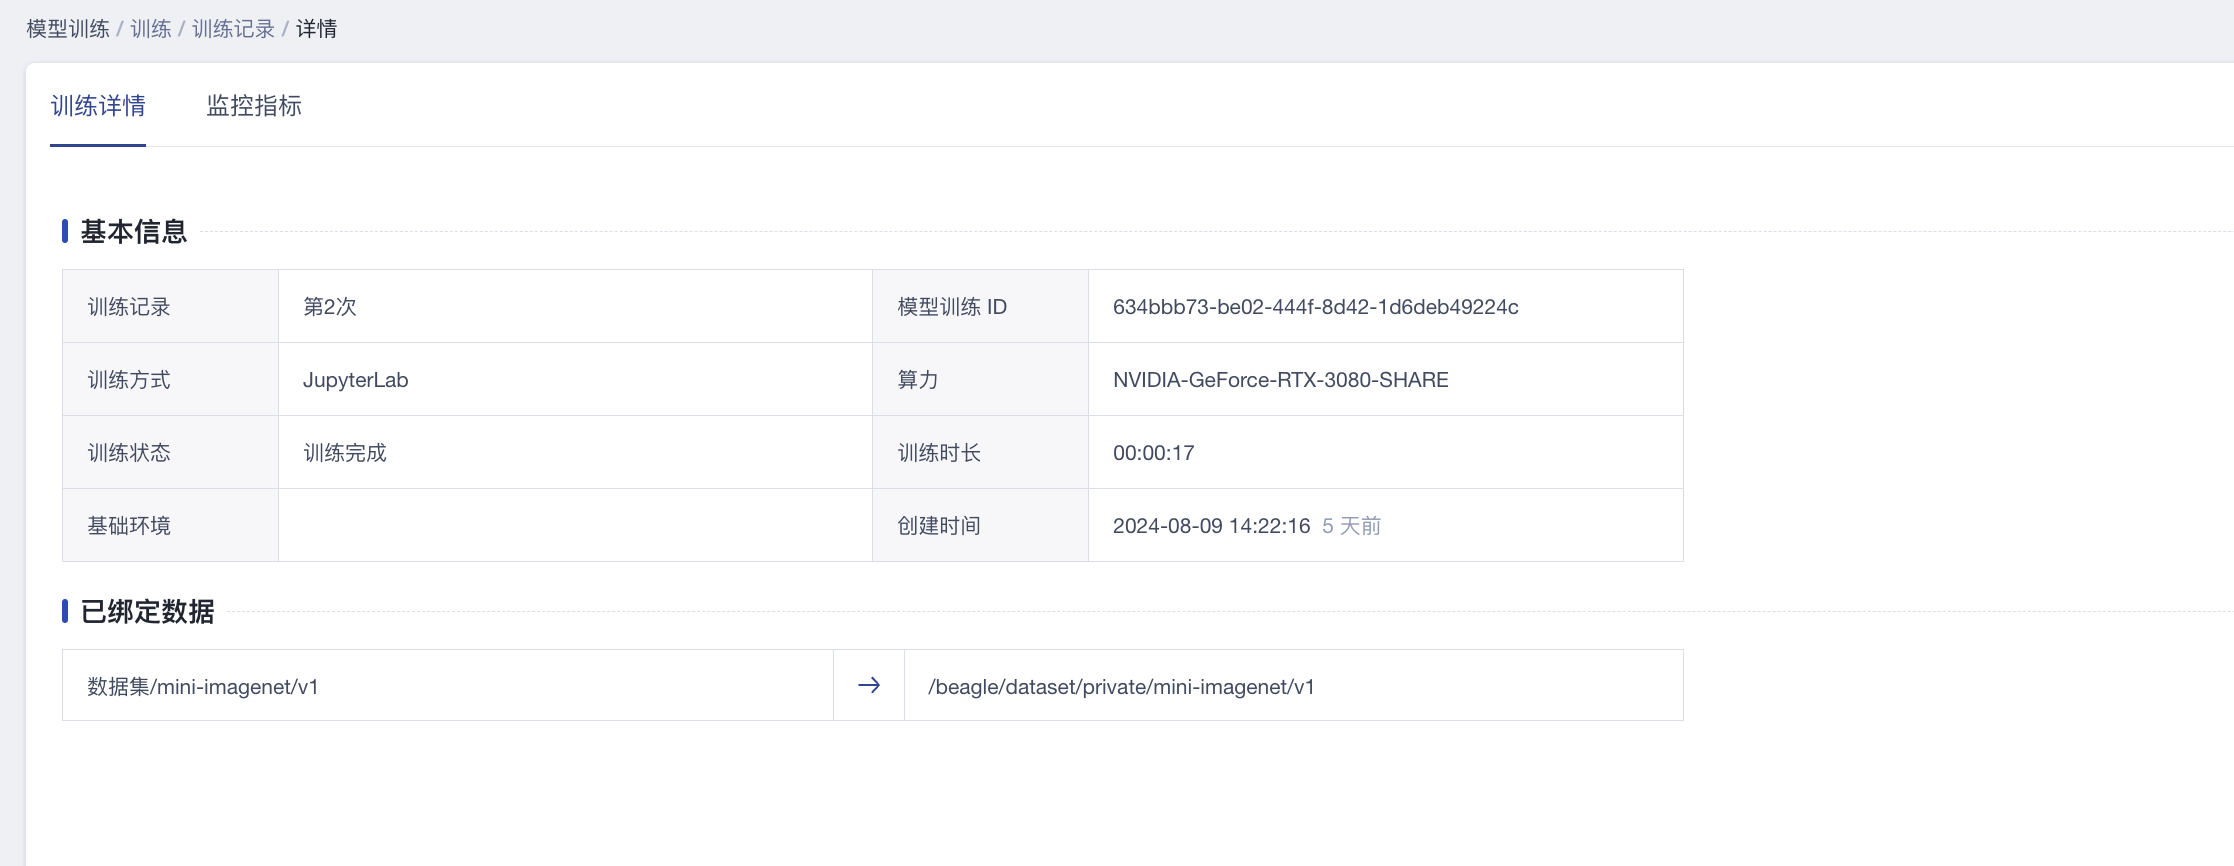Click the JupyterLab training method value
Image resolution: width=2234 pixels, height=866 pixels.
tap(356, 380)
